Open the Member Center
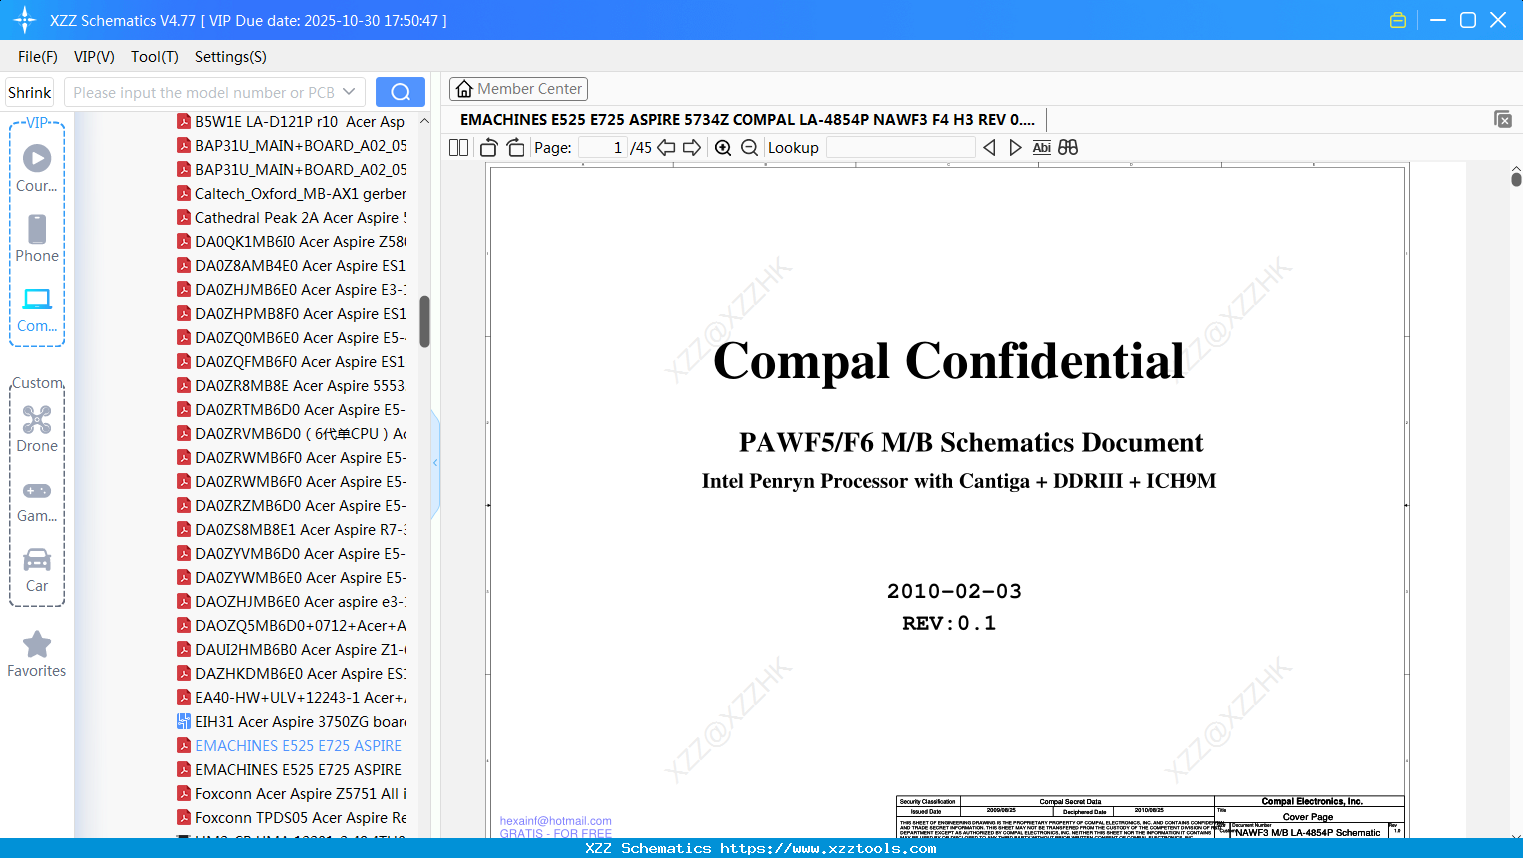 coord(518,89)
